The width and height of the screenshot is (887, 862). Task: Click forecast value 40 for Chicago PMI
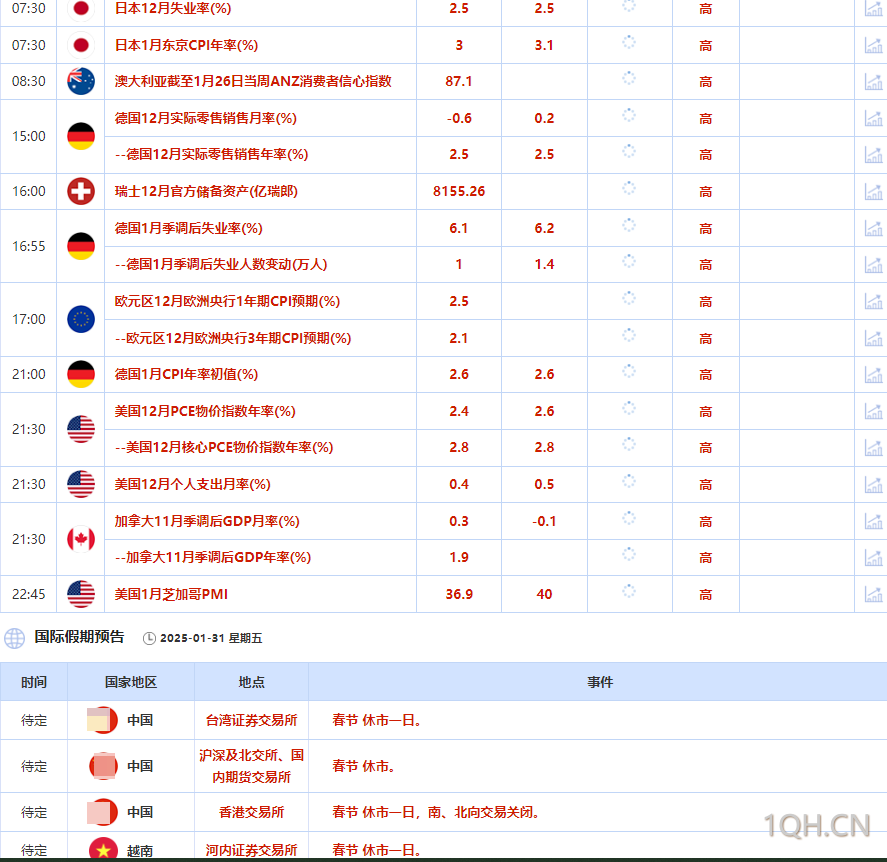pos(544,594)
